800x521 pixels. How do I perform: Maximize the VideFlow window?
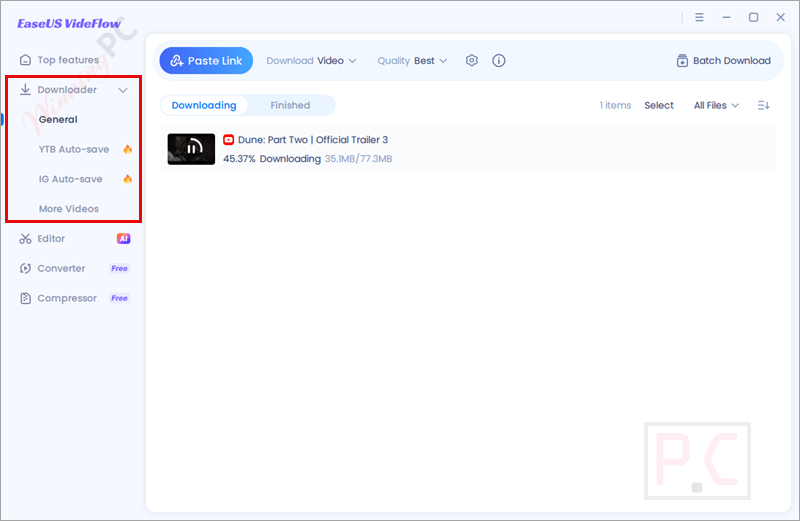point(754,17)
